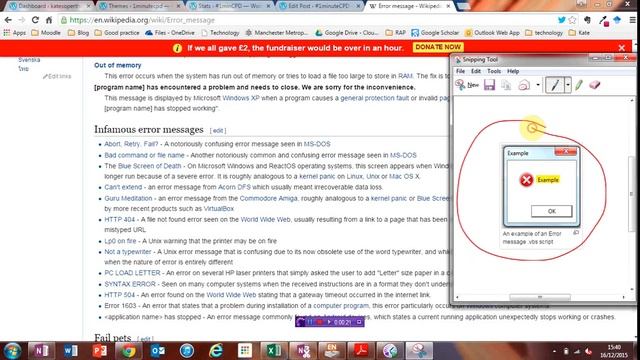Open the Google Scholar bookmark
This screenshot has height=360, width=640.
(x=435, y=33)
